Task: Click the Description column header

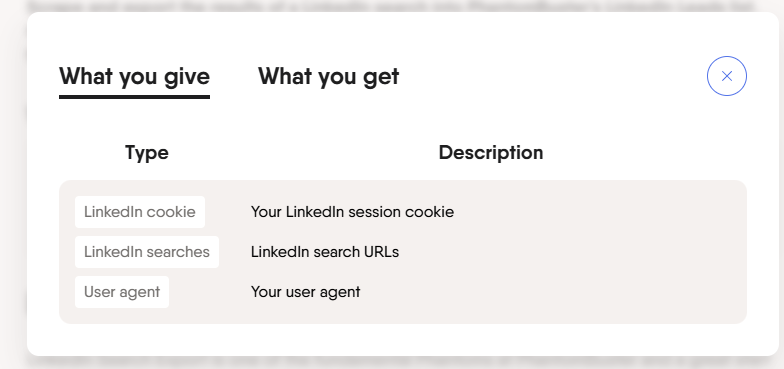Action: 491,152
